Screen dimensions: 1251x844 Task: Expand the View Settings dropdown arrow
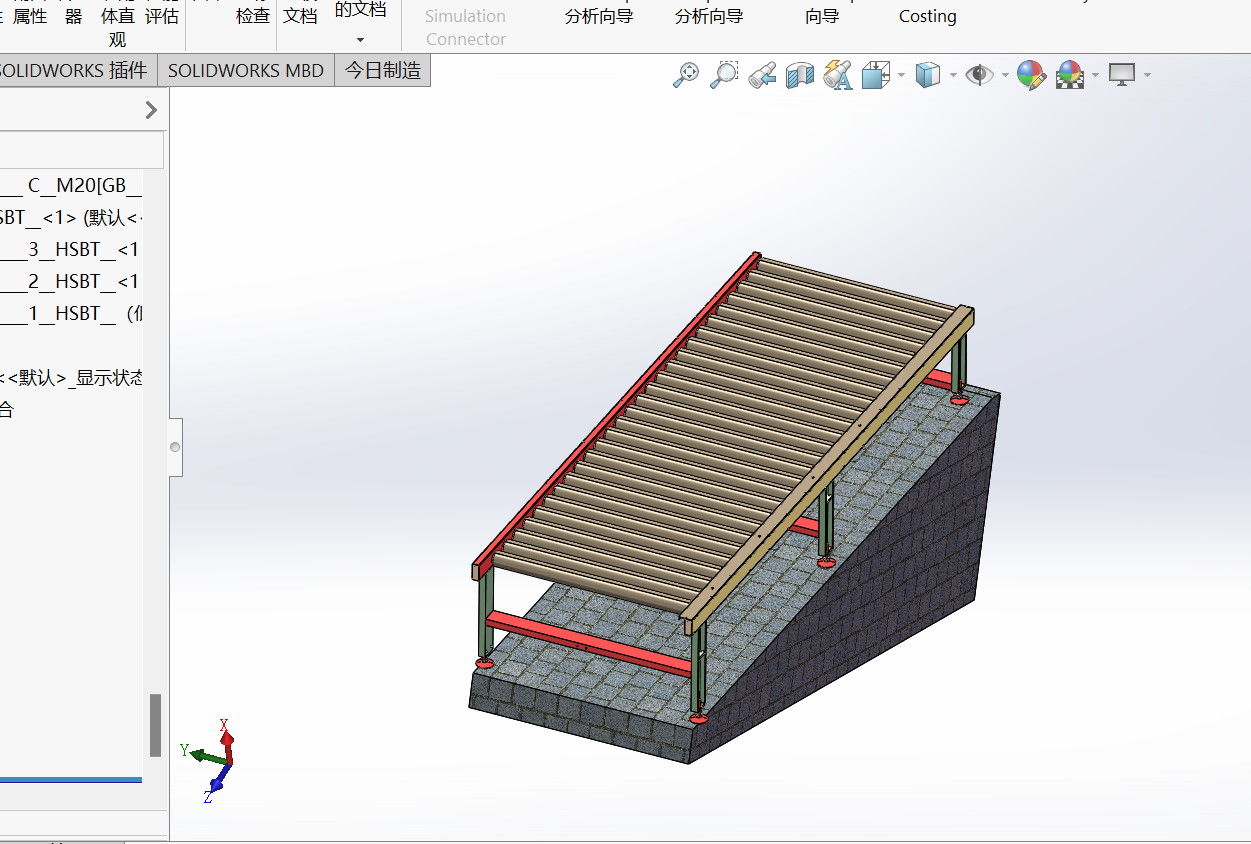tap(1147, 75)
